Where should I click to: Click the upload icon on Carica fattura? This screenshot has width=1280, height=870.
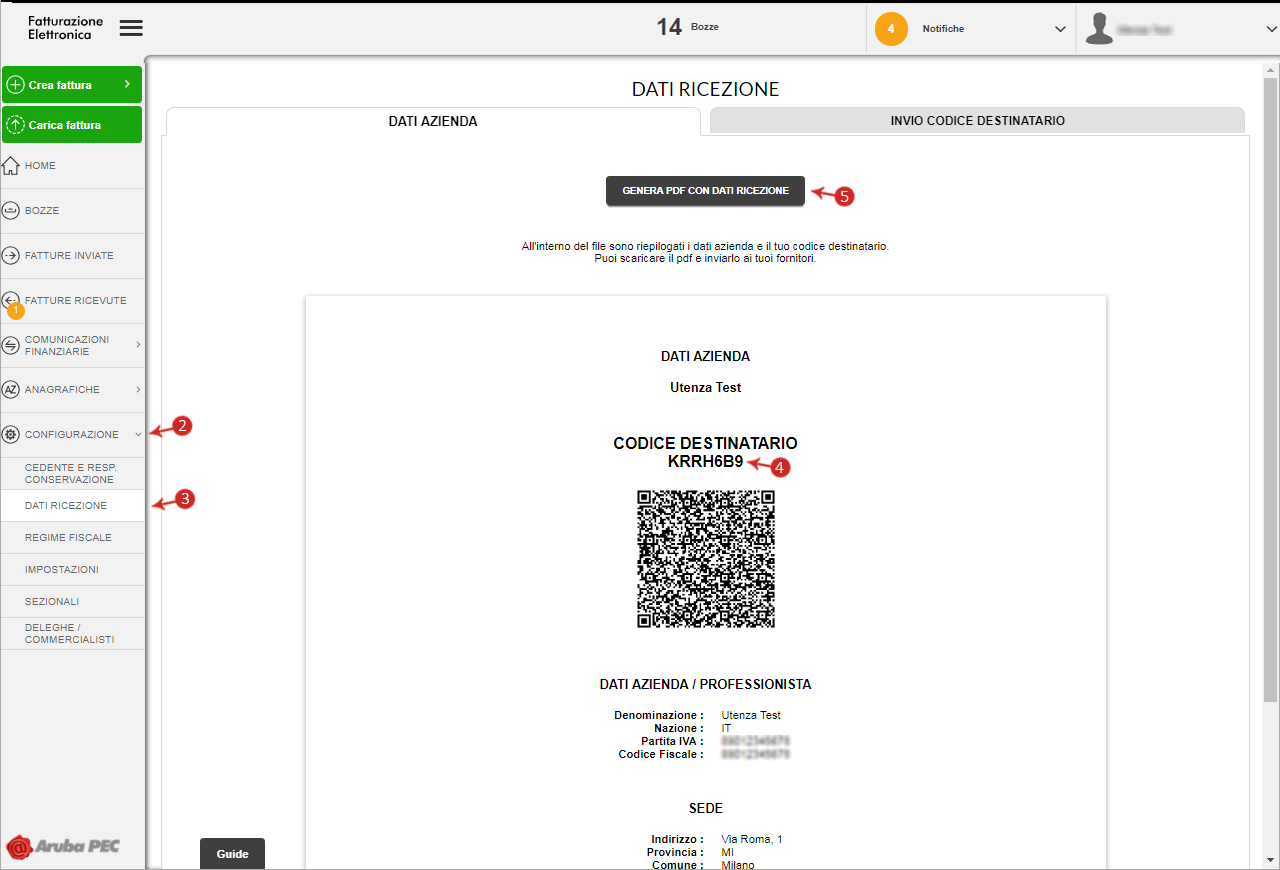(x=15, y=125)
